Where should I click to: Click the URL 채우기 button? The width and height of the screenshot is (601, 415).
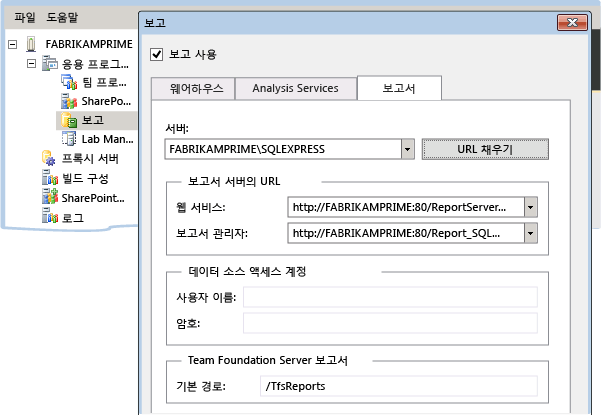(485, 149)
